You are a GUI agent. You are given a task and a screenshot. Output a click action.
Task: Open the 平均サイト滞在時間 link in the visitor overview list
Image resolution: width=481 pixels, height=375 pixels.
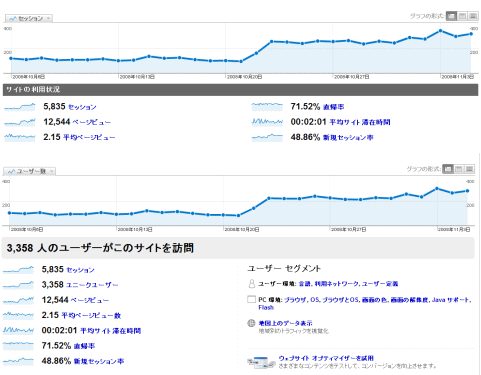[x=111, y=331]
